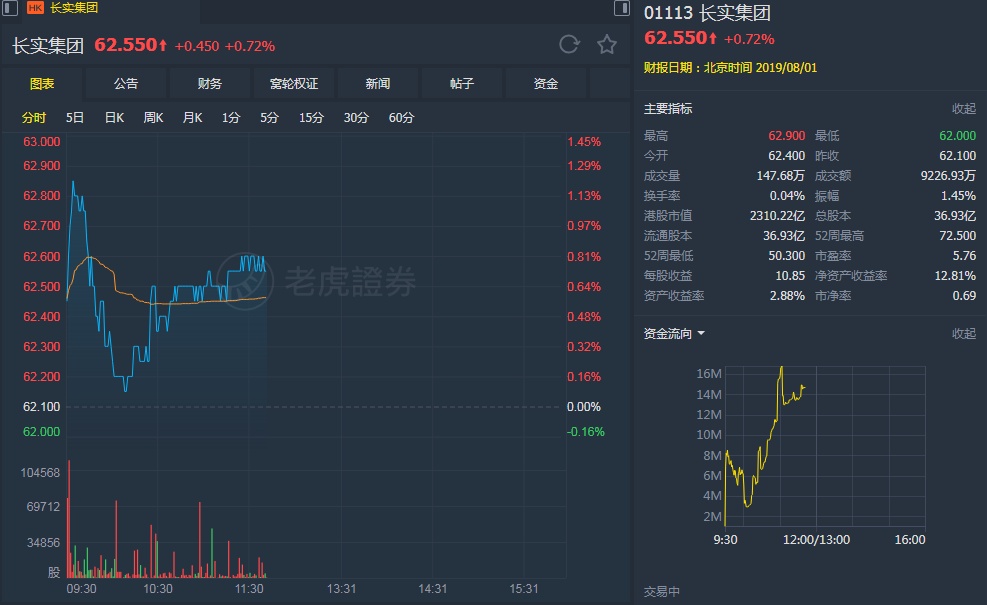
Task: Select the 日K chart period
Action: point(114,118)
